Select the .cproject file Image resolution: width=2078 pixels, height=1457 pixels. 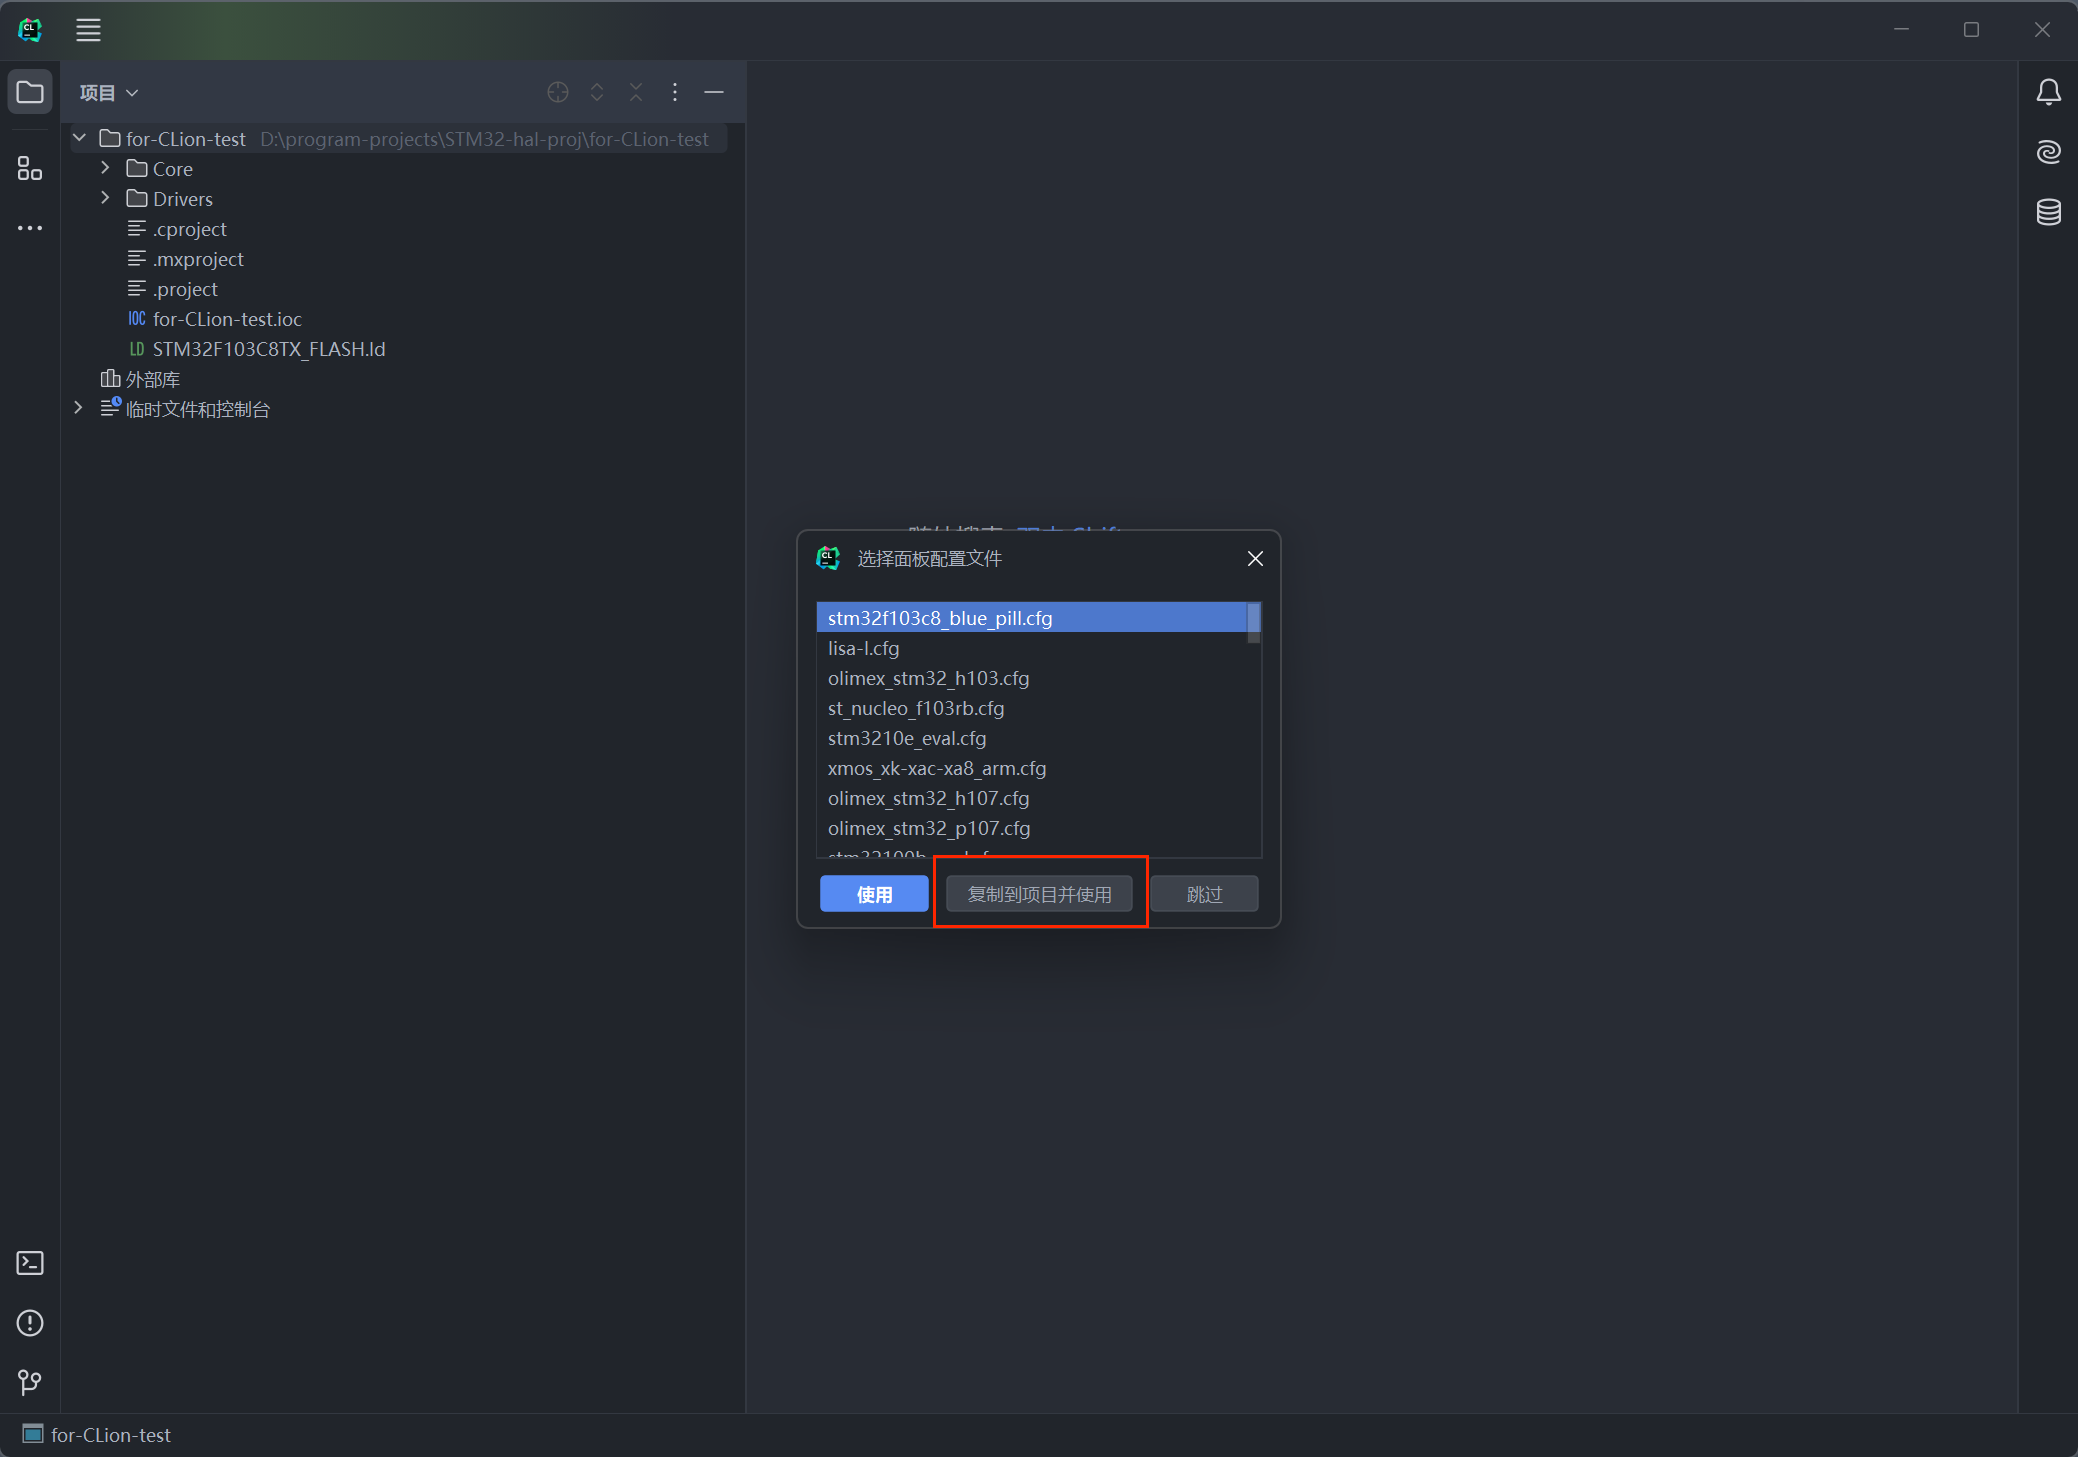[177, 229]
